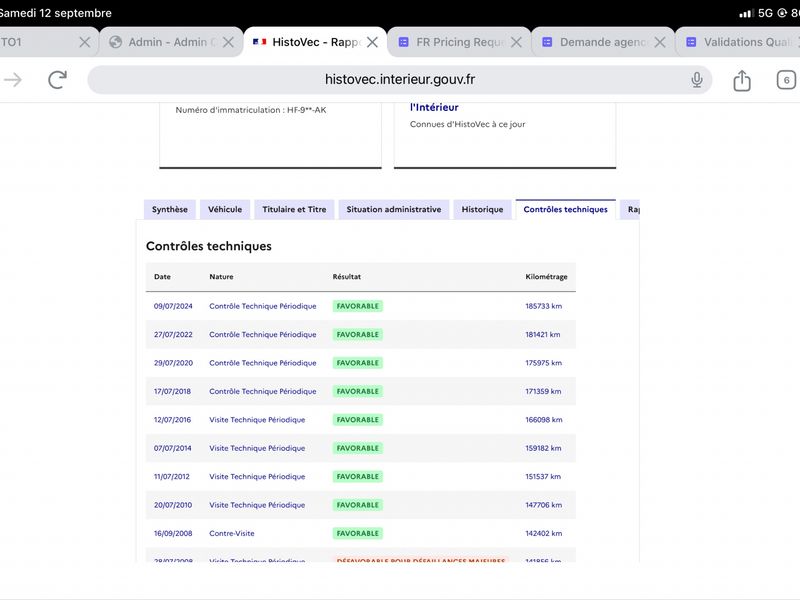Open the Véhicule tab
The image size is (800, 600).
click(225, 209)
